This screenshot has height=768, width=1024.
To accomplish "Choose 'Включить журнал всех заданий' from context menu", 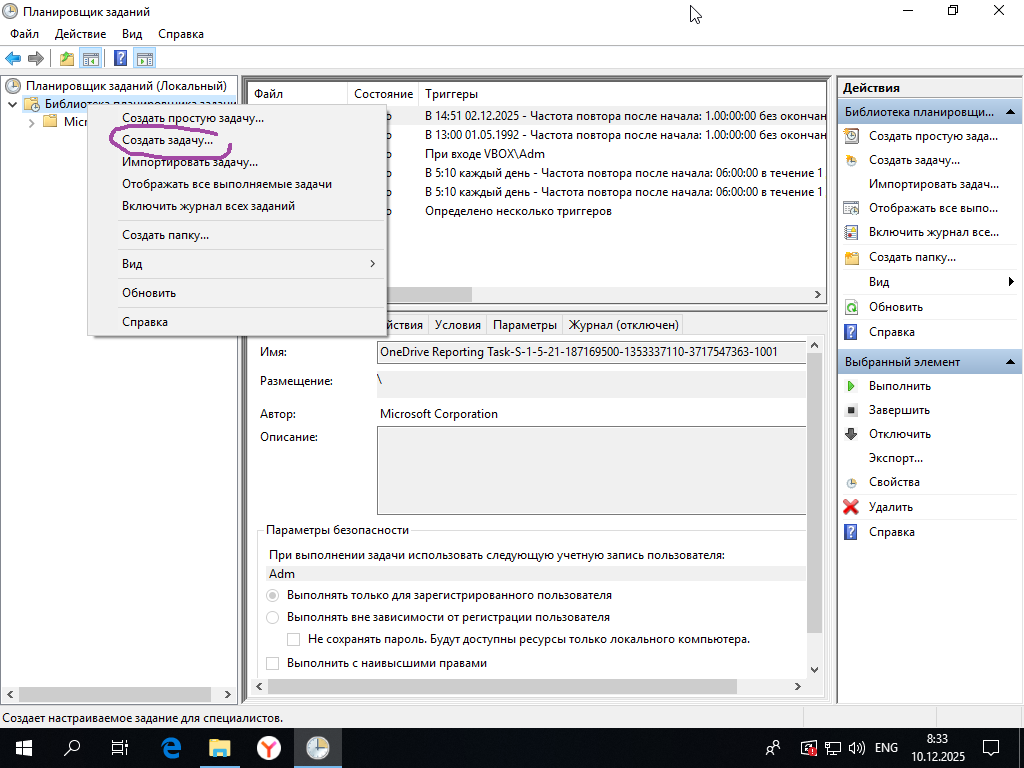I will 236,206.
